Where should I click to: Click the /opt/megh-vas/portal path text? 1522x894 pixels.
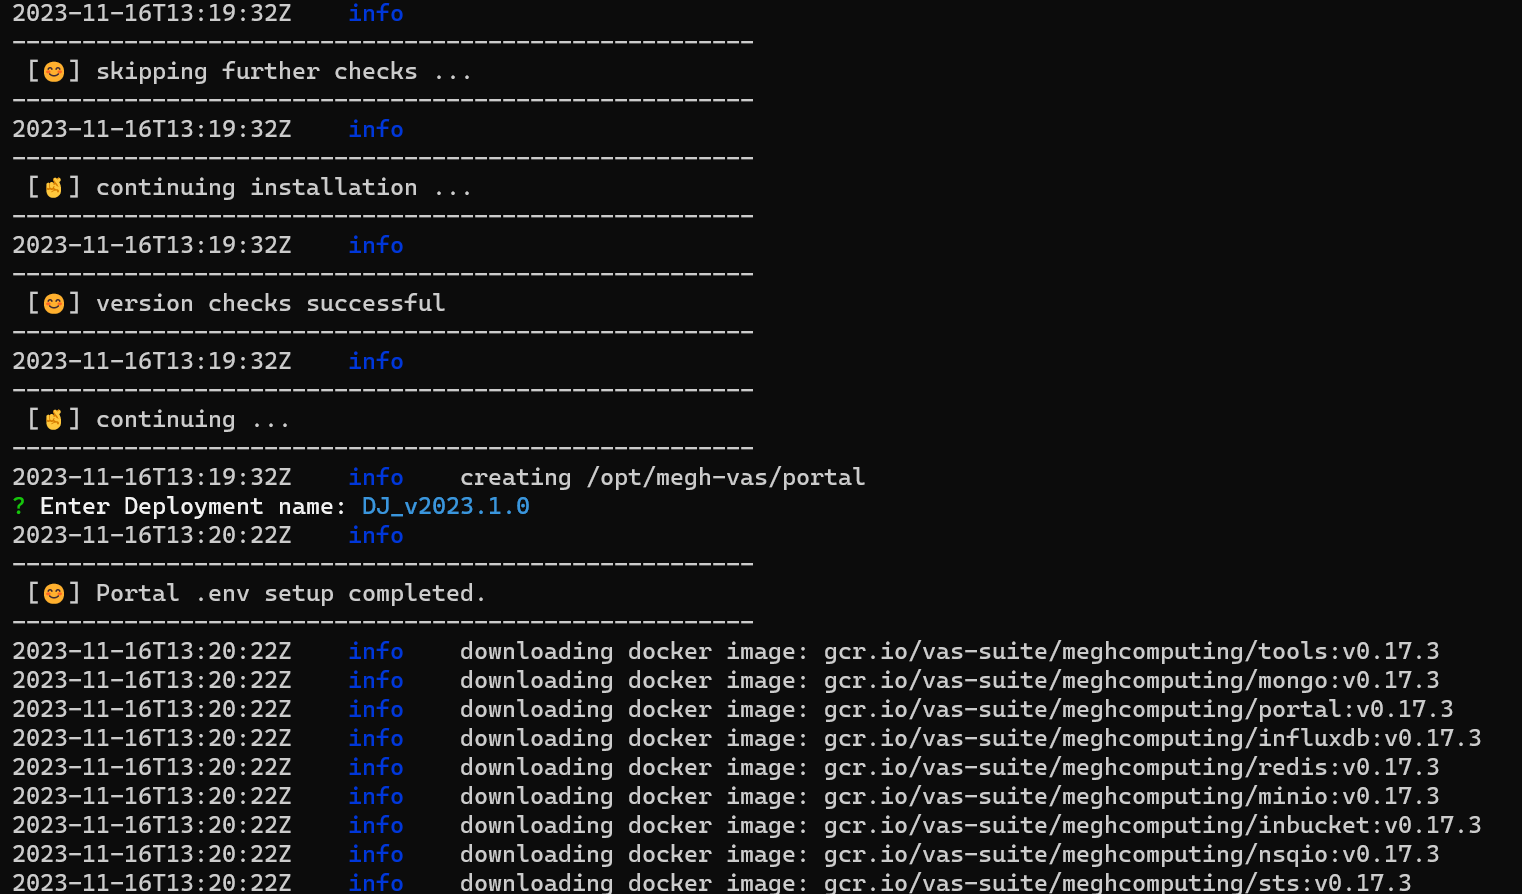point(725,478)
